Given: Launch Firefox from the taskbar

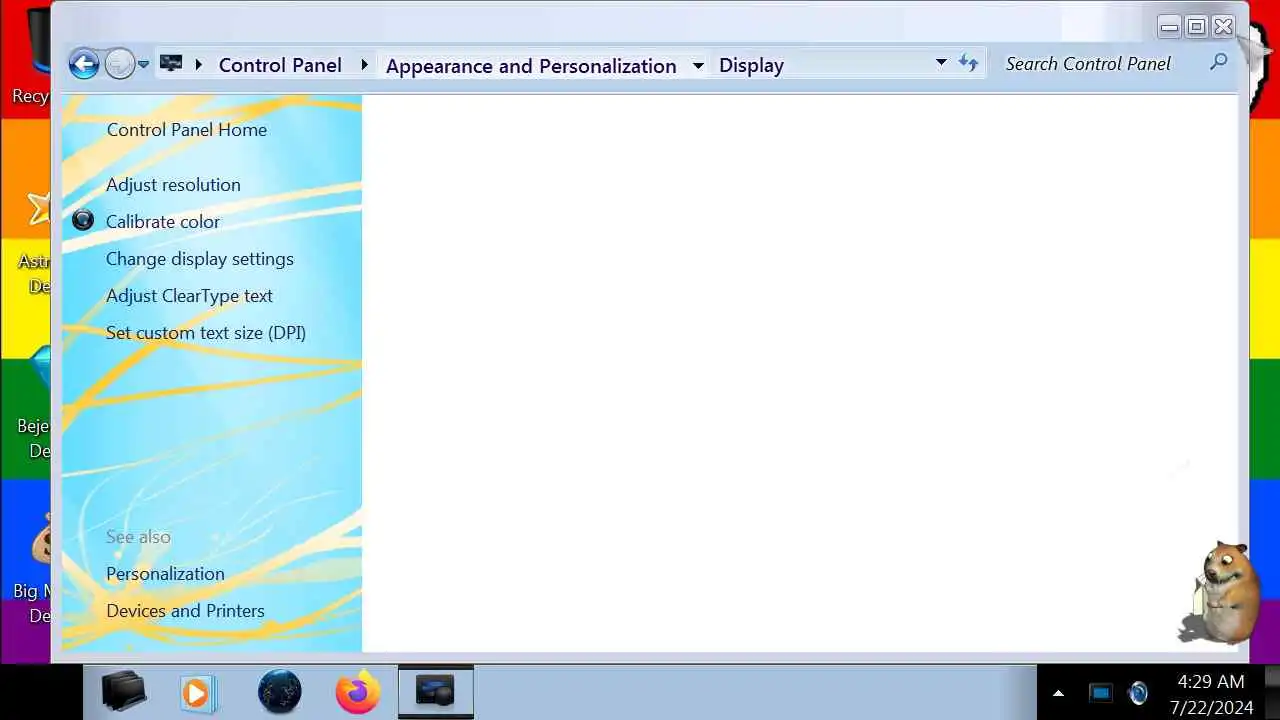Looking at the screenshot, I should [357, 692].
